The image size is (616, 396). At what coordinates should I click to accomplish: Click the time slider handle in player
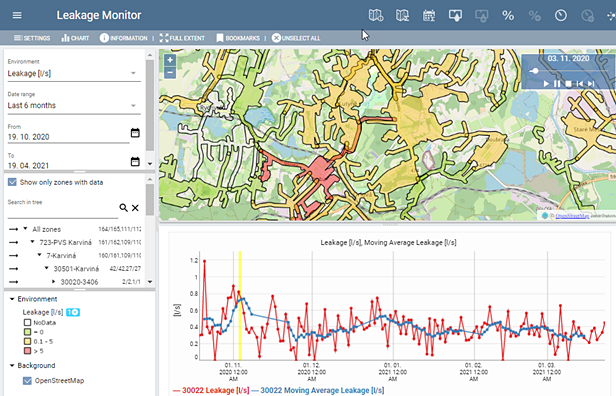coord(535,71)
